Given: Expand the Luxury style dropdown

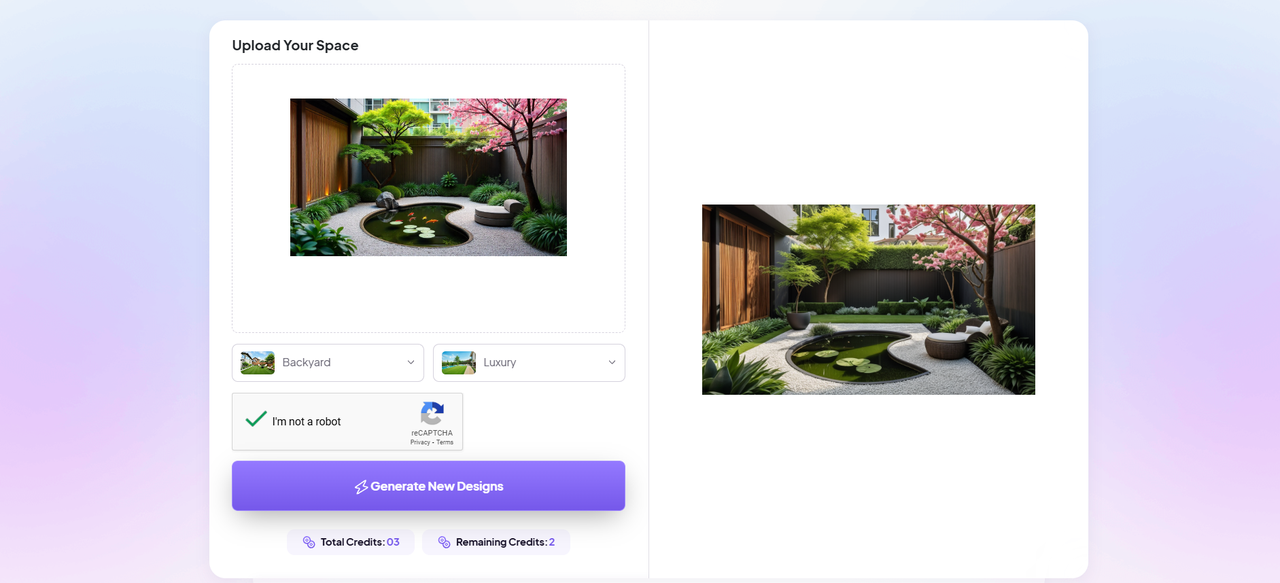Looking at the screenshot, I should point(529,362).
